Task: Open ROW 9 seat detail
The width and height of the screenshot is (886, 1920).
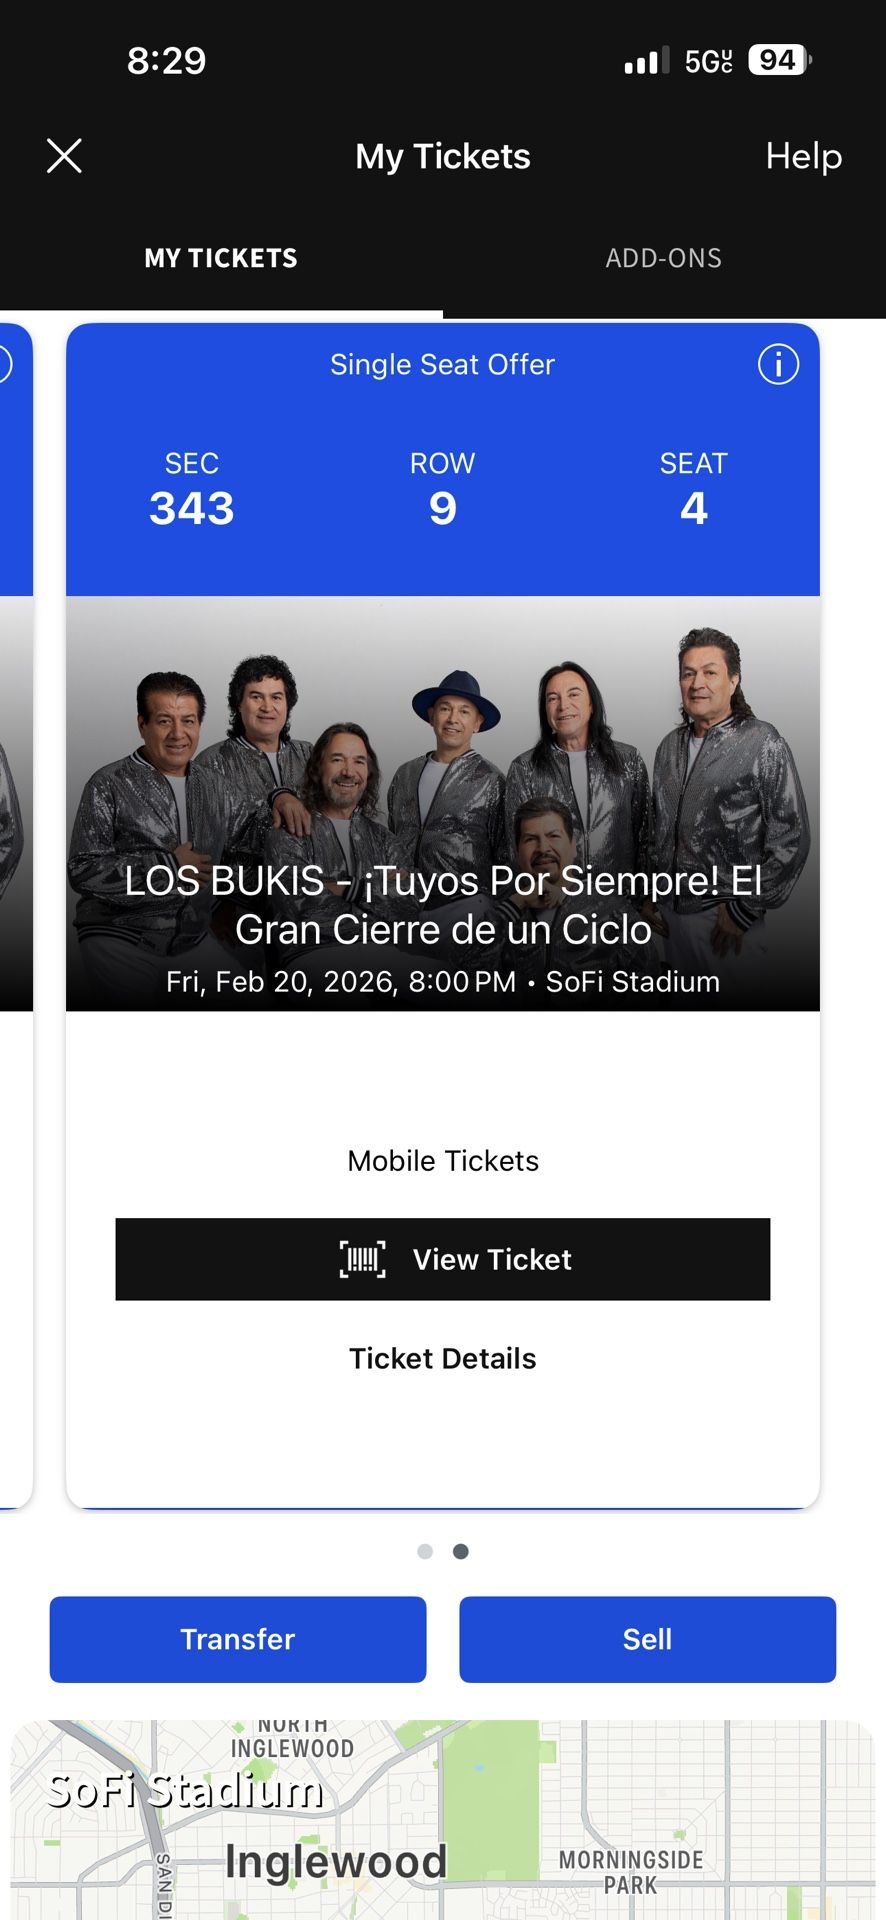Action: click(x=443, y=490)
